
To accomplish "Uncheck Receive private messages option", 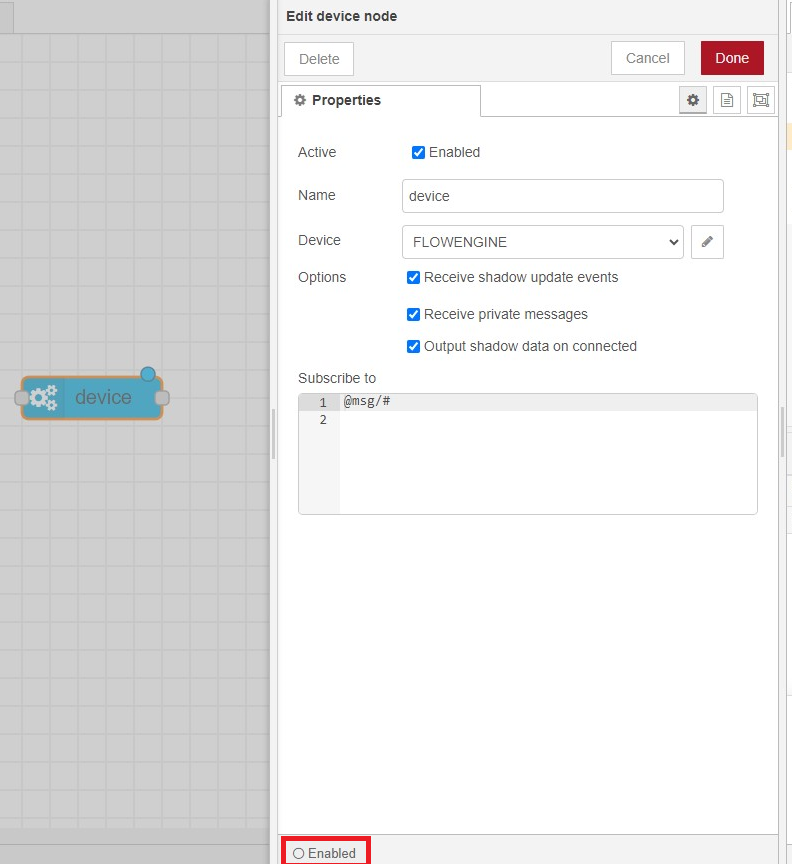I will point(413,314).
